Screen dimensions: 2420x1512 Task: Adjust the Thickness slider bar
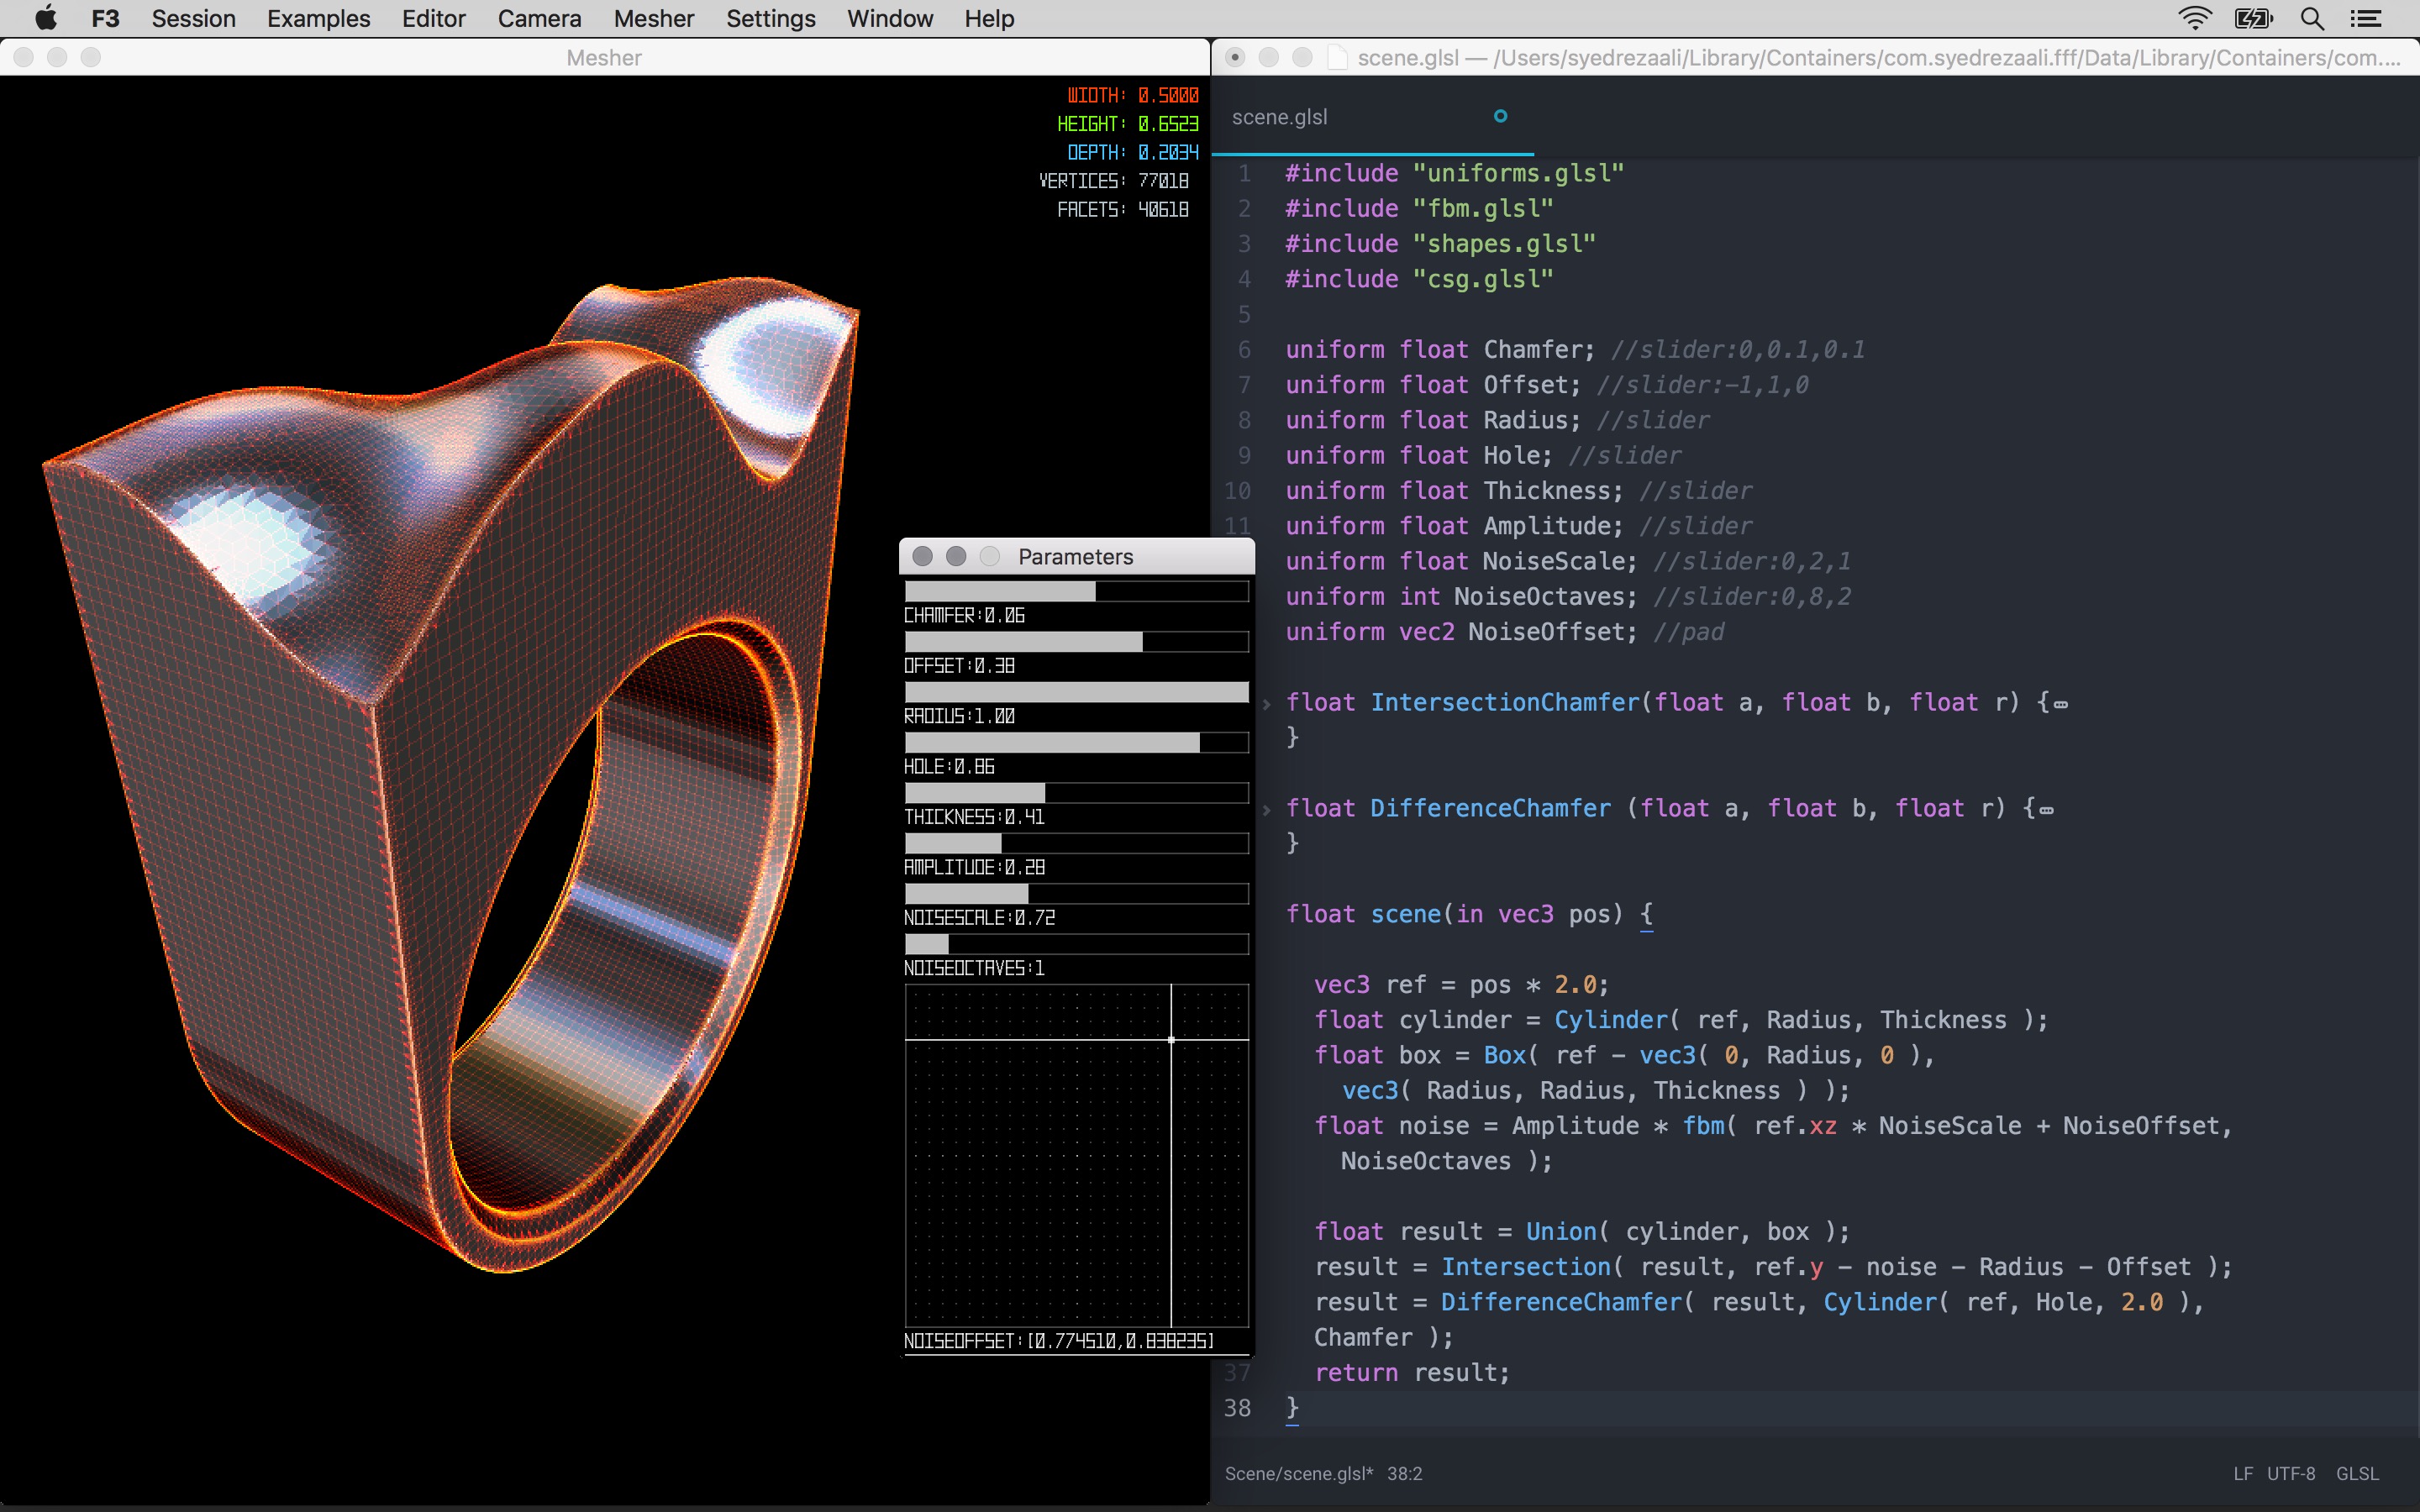1076,793
